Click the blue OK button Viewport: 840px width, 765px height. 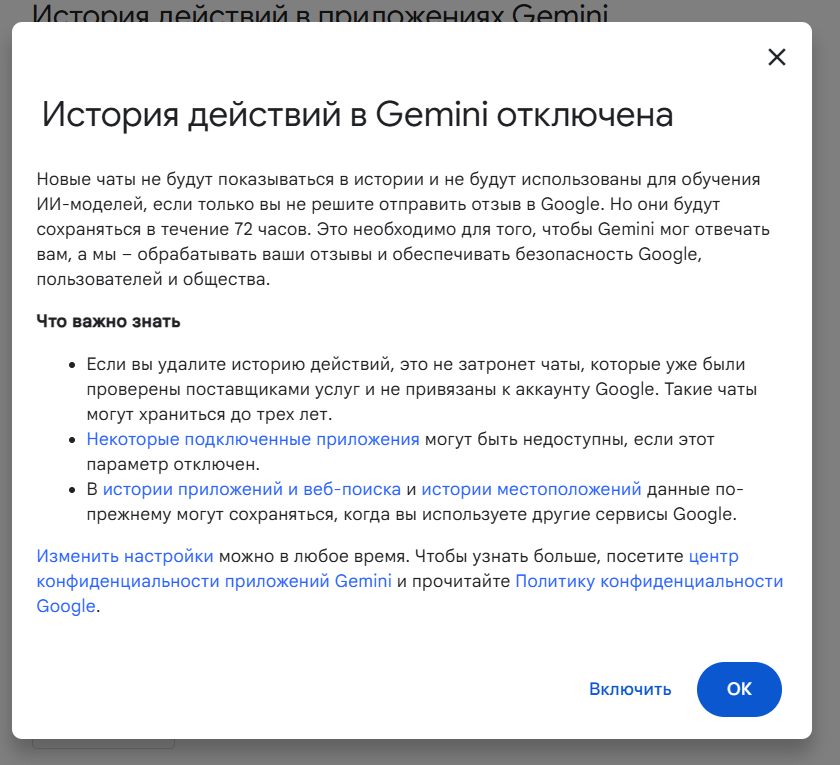(739, 689)
